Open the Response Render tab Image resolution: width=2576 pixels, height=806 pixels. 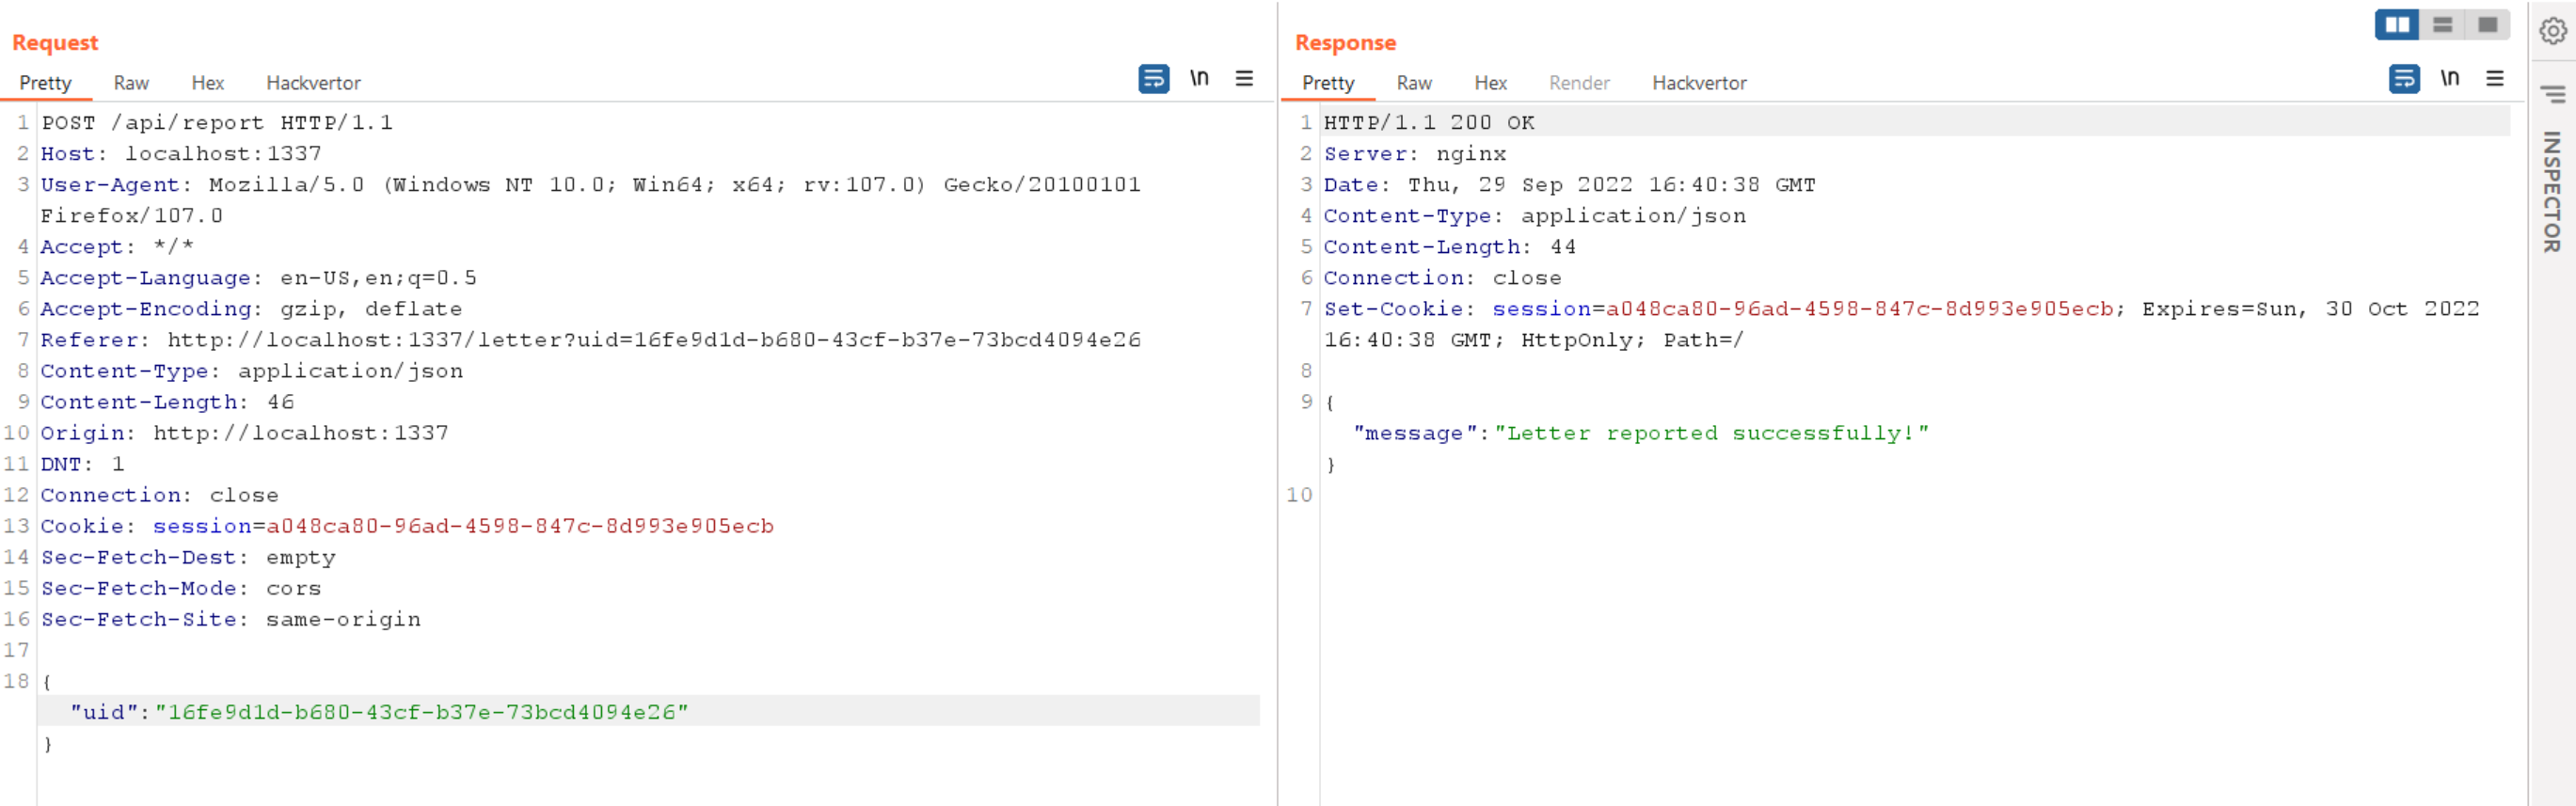click(1579, 83)
